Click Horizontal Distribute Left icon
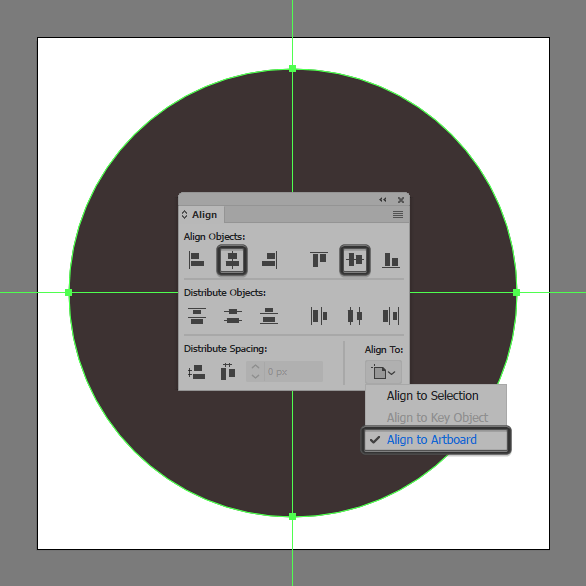 click(319, 316)
